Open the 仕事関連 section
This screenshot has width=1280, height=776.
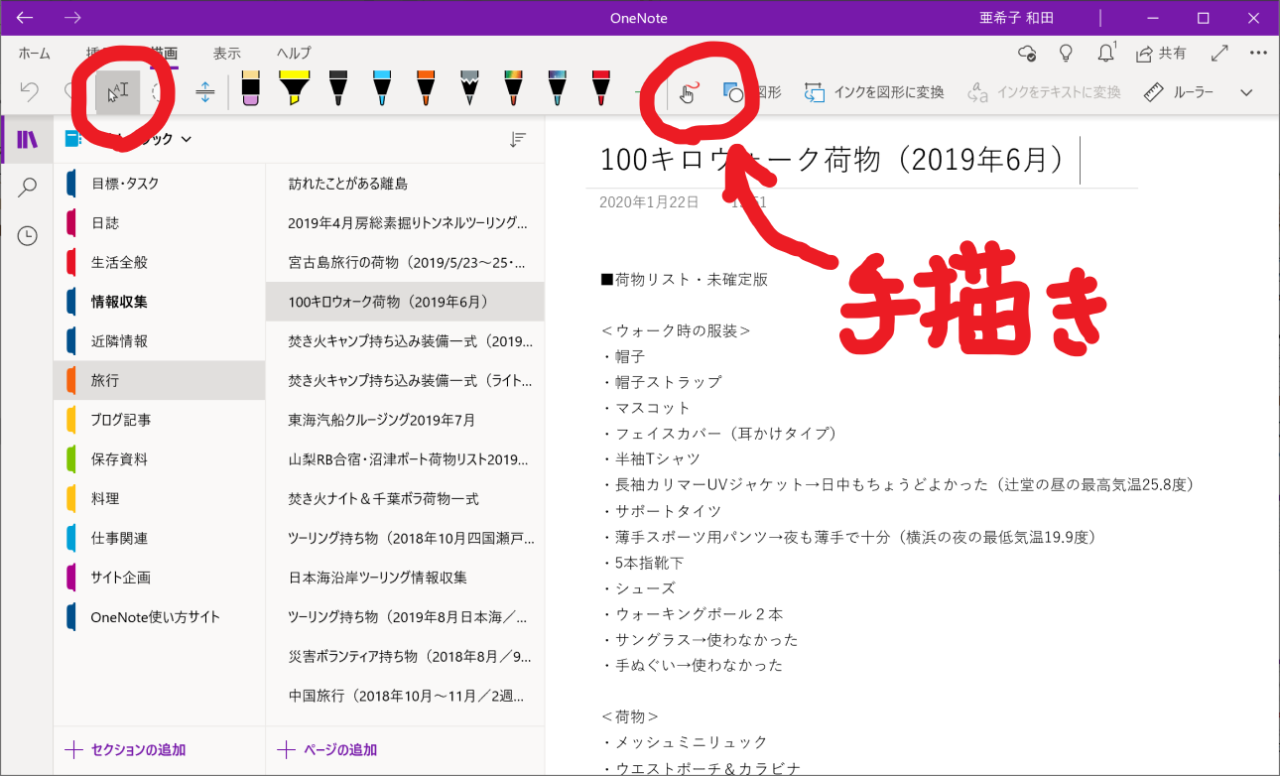pos(159,538)
